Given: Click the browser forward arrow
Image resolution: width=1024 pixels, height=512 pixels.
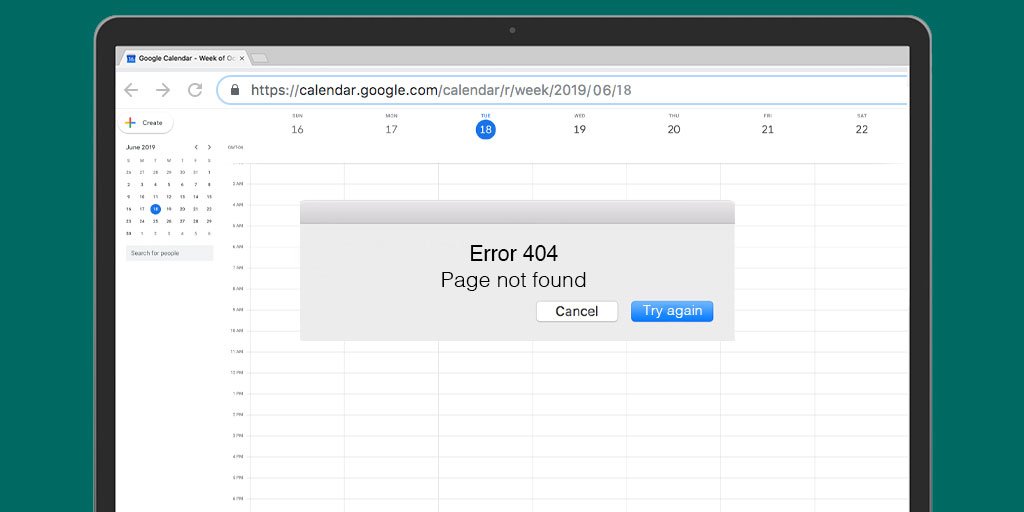Looking at the screenshot, I should 163,90.
